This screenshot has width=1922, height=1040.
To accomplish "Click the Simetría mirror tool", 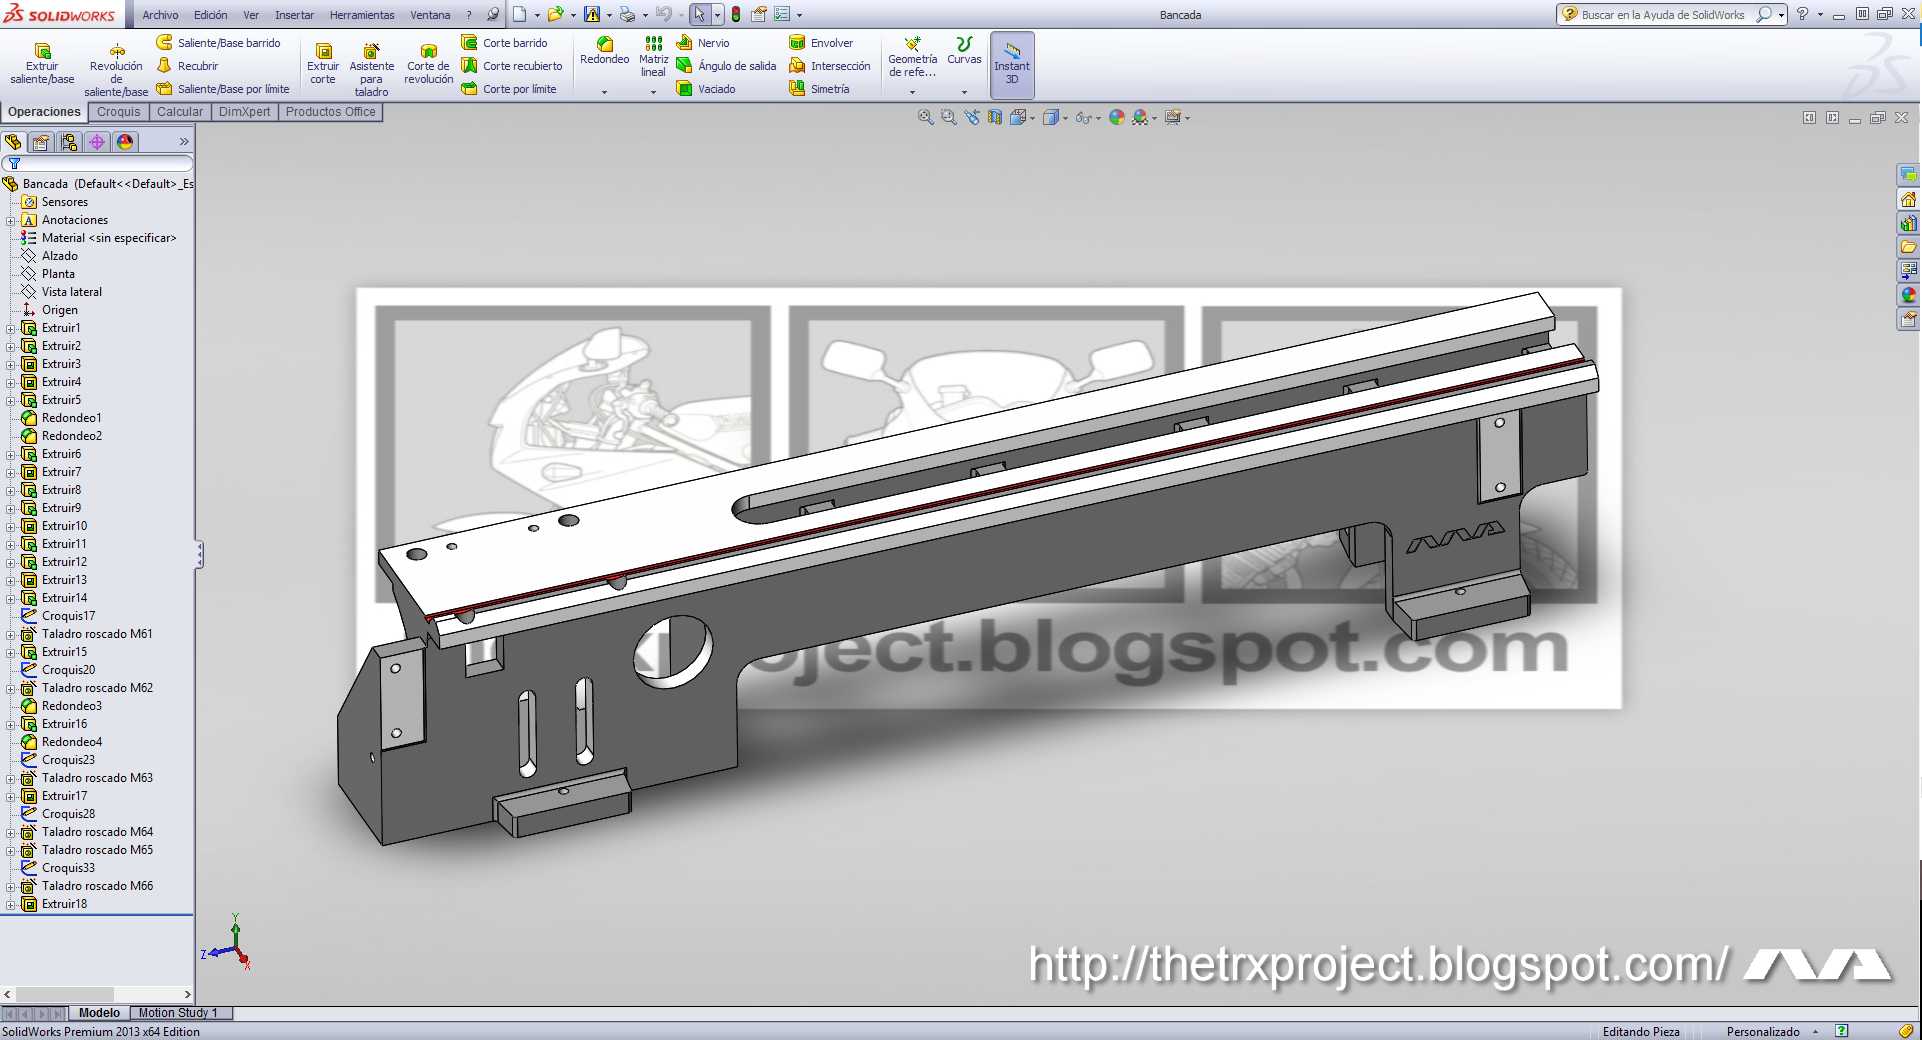I will pos(820,89).
